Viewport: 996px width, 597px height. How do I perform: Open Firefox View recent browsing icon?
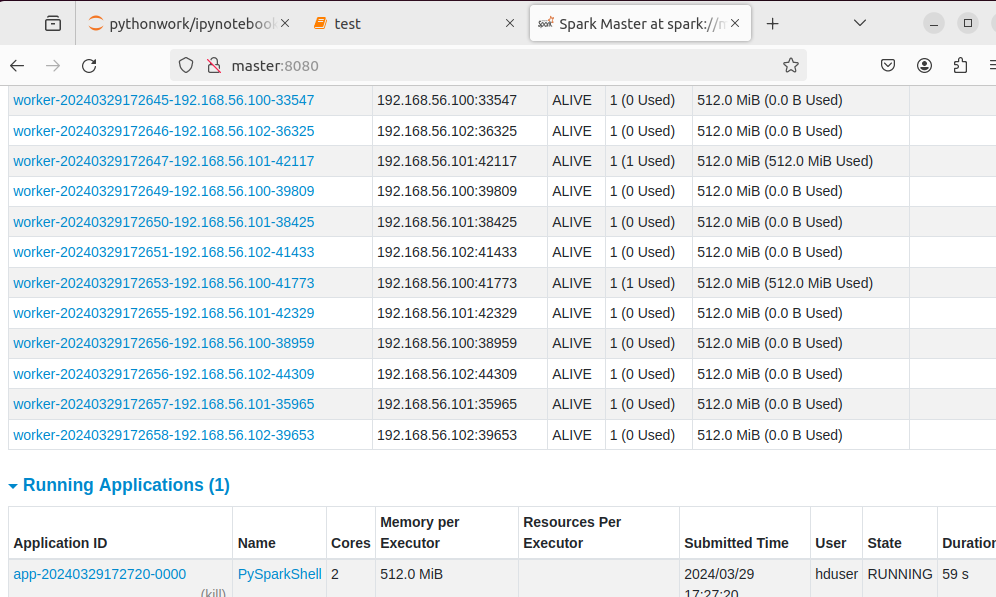point(53,23)
